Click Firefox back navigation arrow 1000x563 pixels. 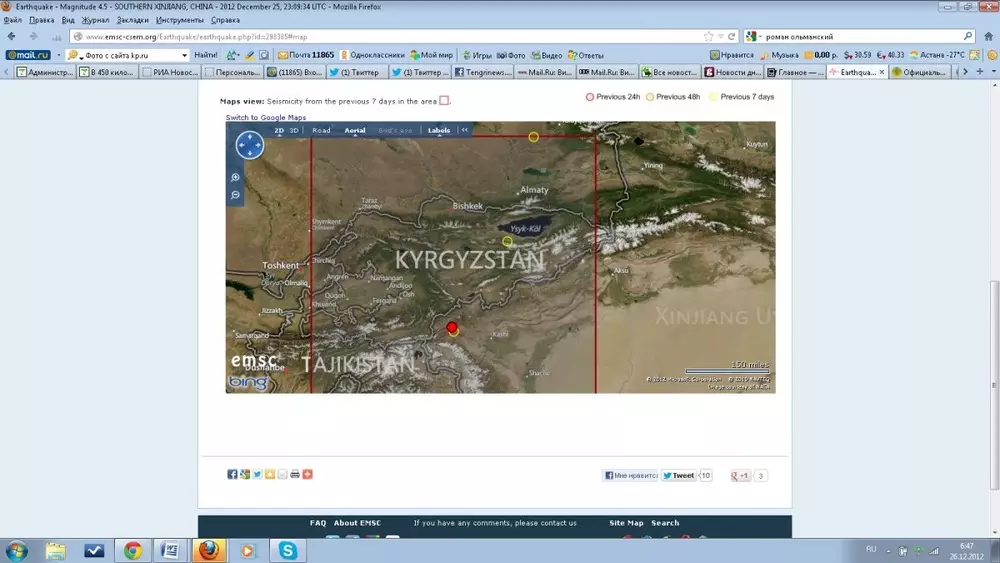point(13,36)
